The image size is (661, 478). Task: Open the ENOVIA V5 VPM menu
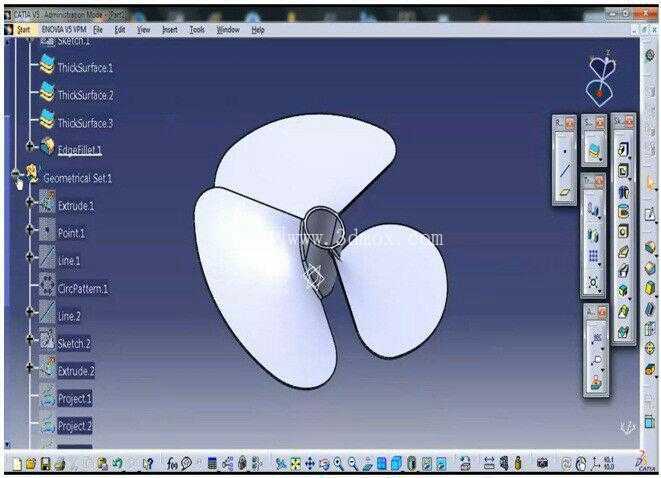(x=64, y=30)
